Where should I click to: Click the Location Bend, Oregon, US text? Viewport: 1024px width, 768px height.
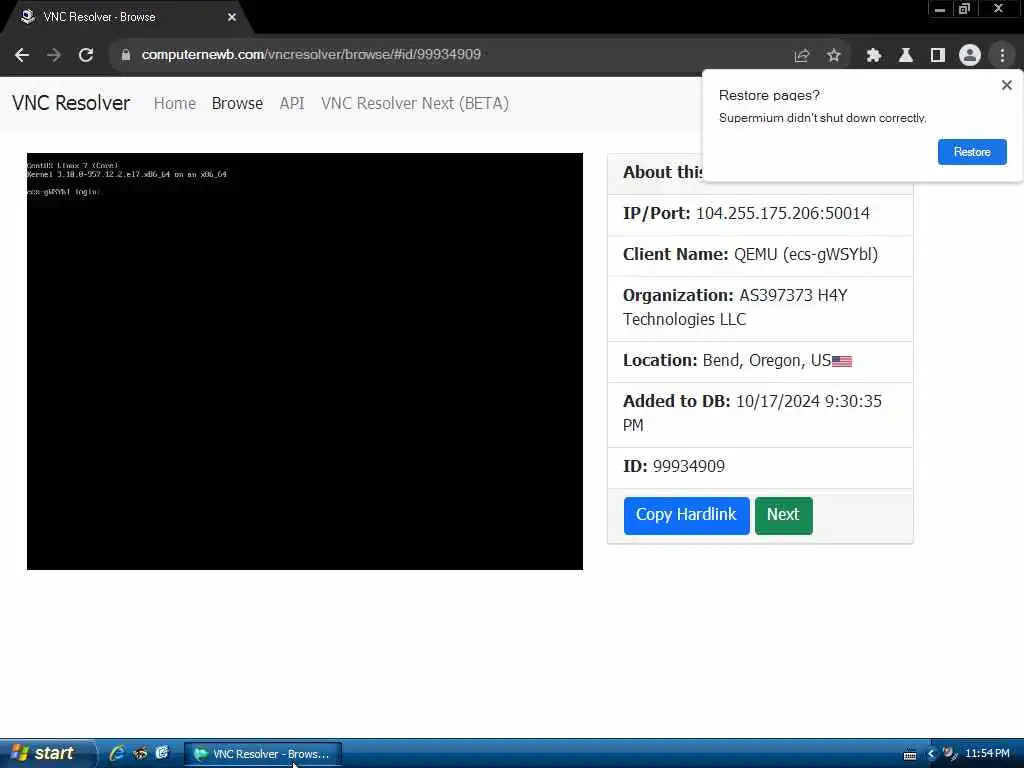(x=727, y=360)
